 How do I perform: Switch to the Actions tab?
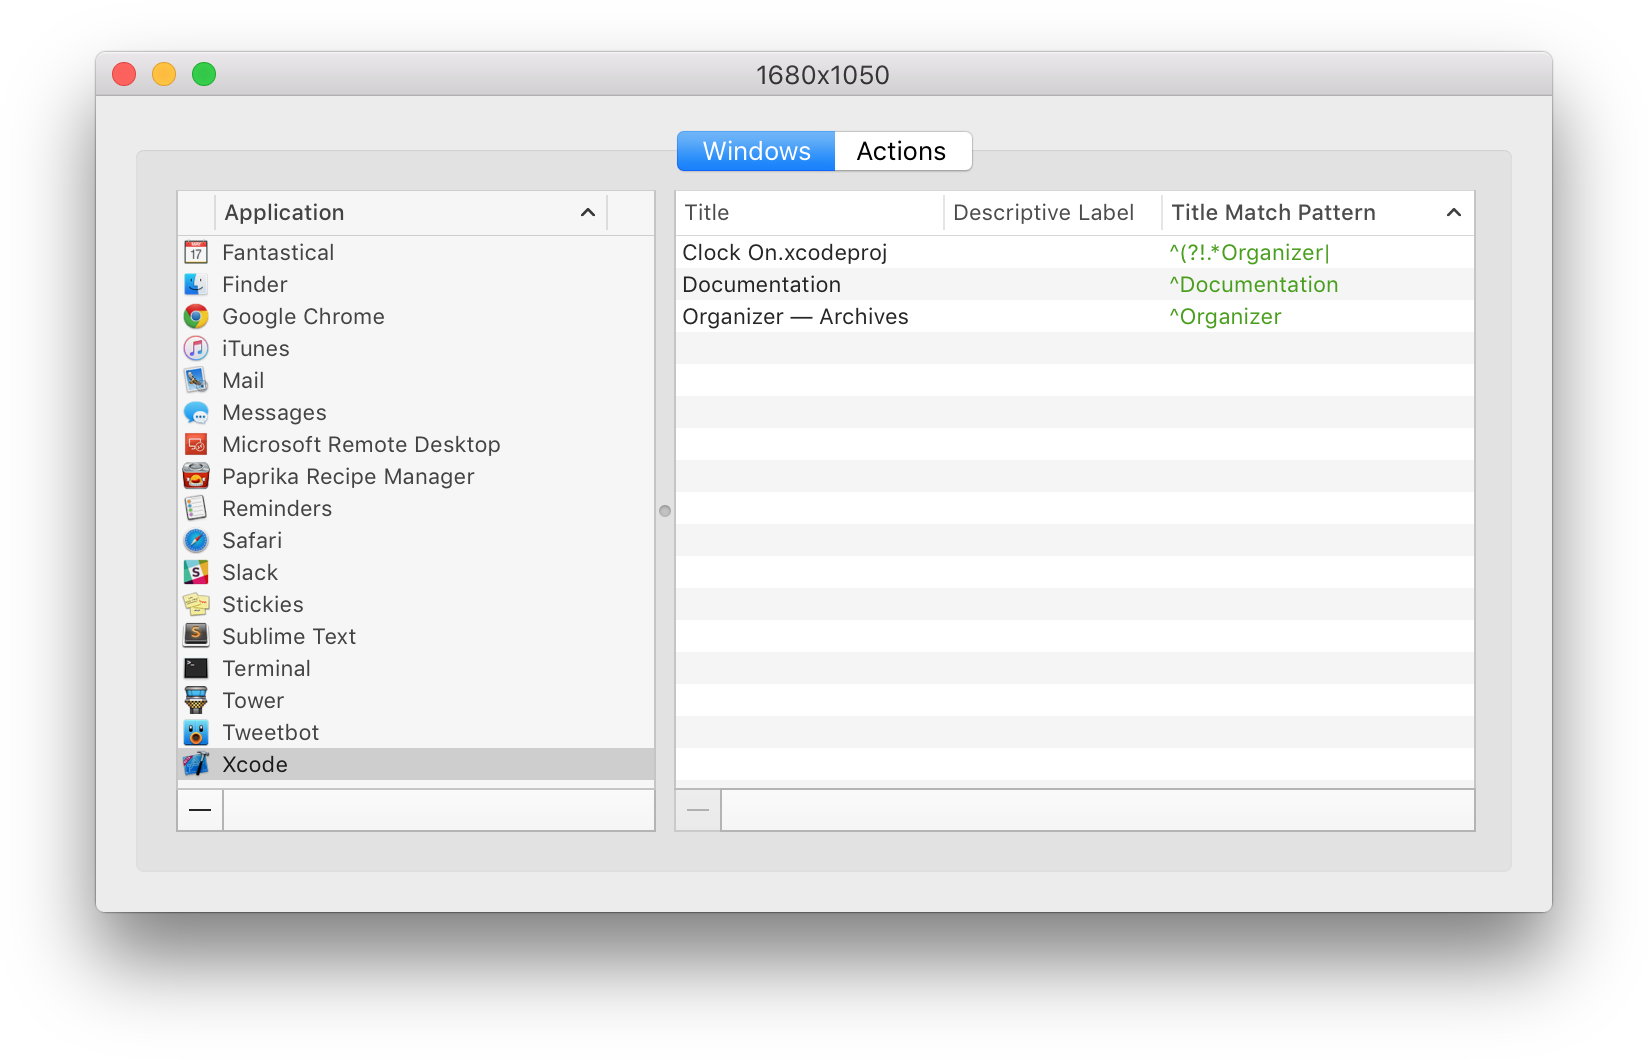tap(901, 151)
